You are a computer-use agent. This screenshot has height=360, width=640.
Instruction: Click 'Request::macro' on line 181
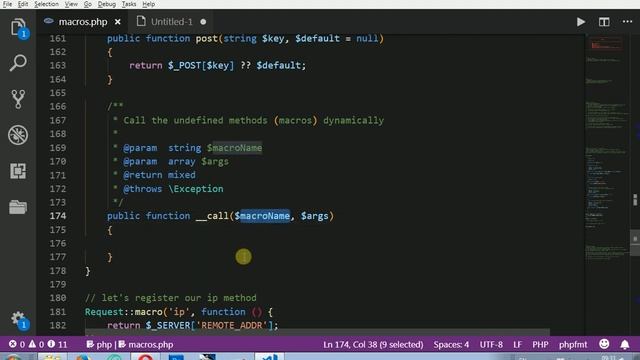[124, 312]
